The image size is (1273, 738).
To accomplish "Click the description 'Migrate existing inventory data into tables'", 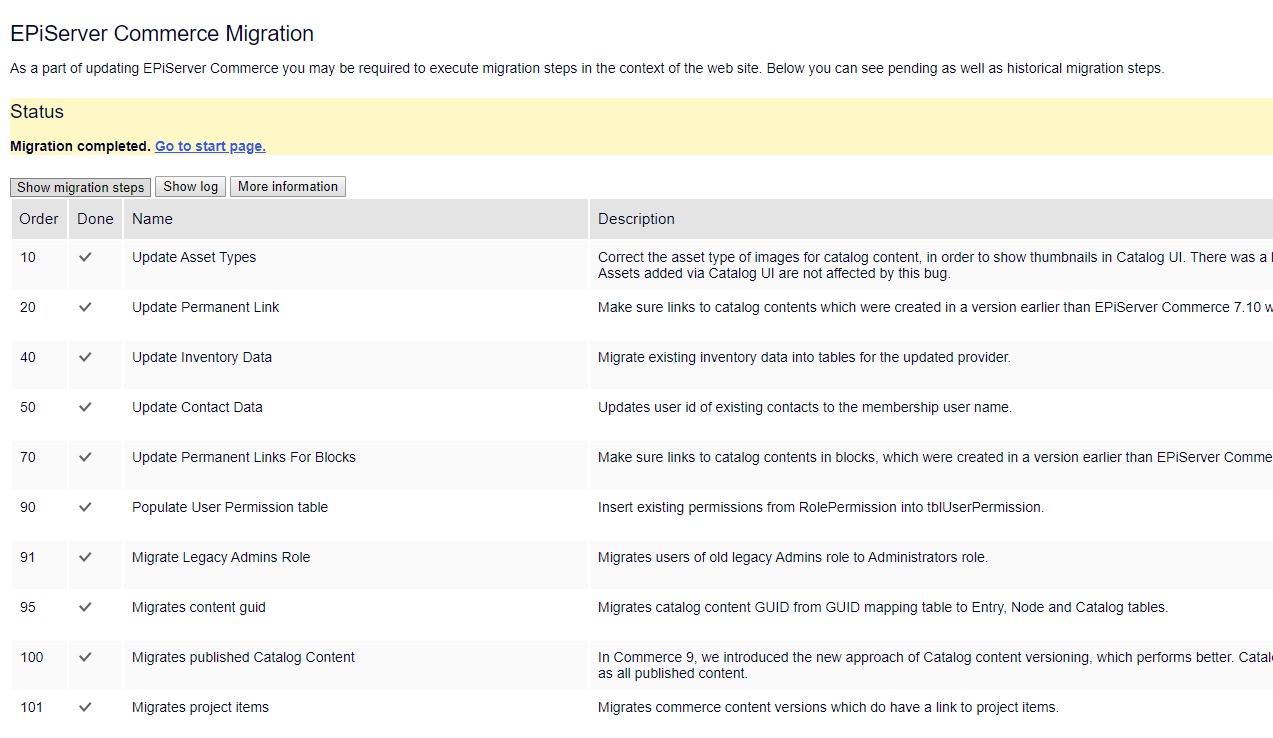I will (x=804, y=357).
